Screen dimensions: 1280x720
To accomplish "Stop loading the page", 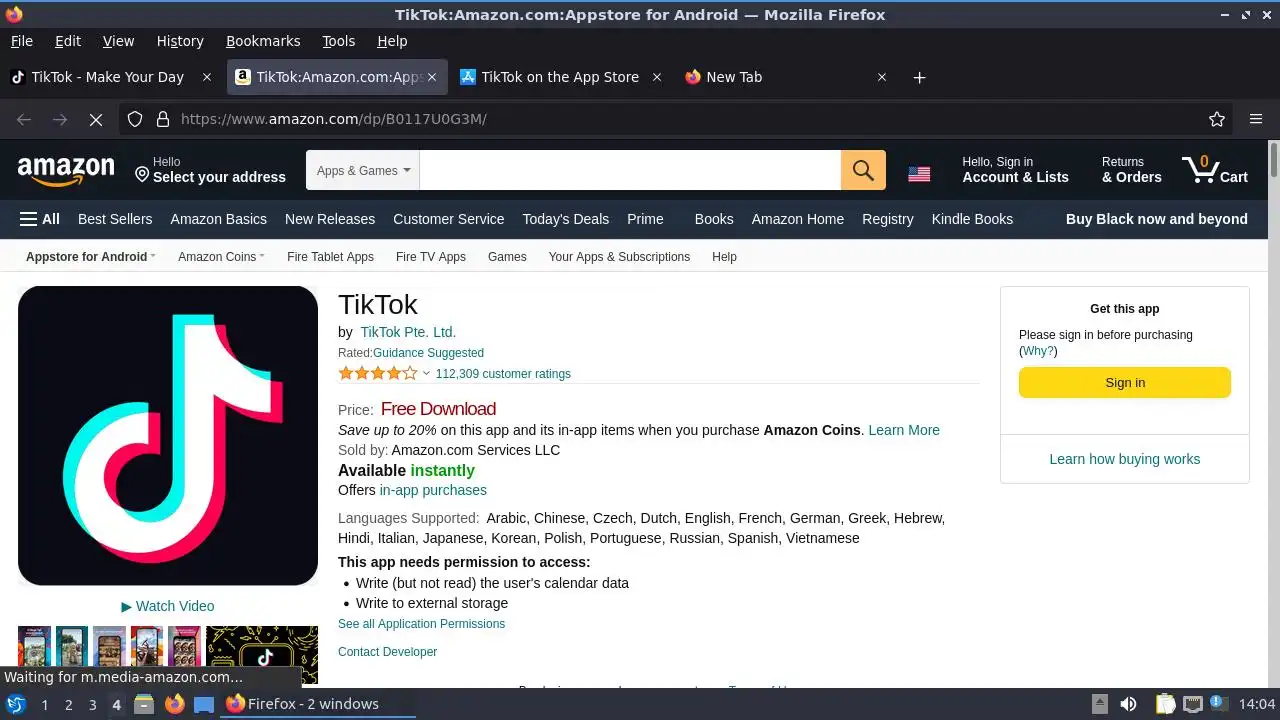I will [96, 119].
